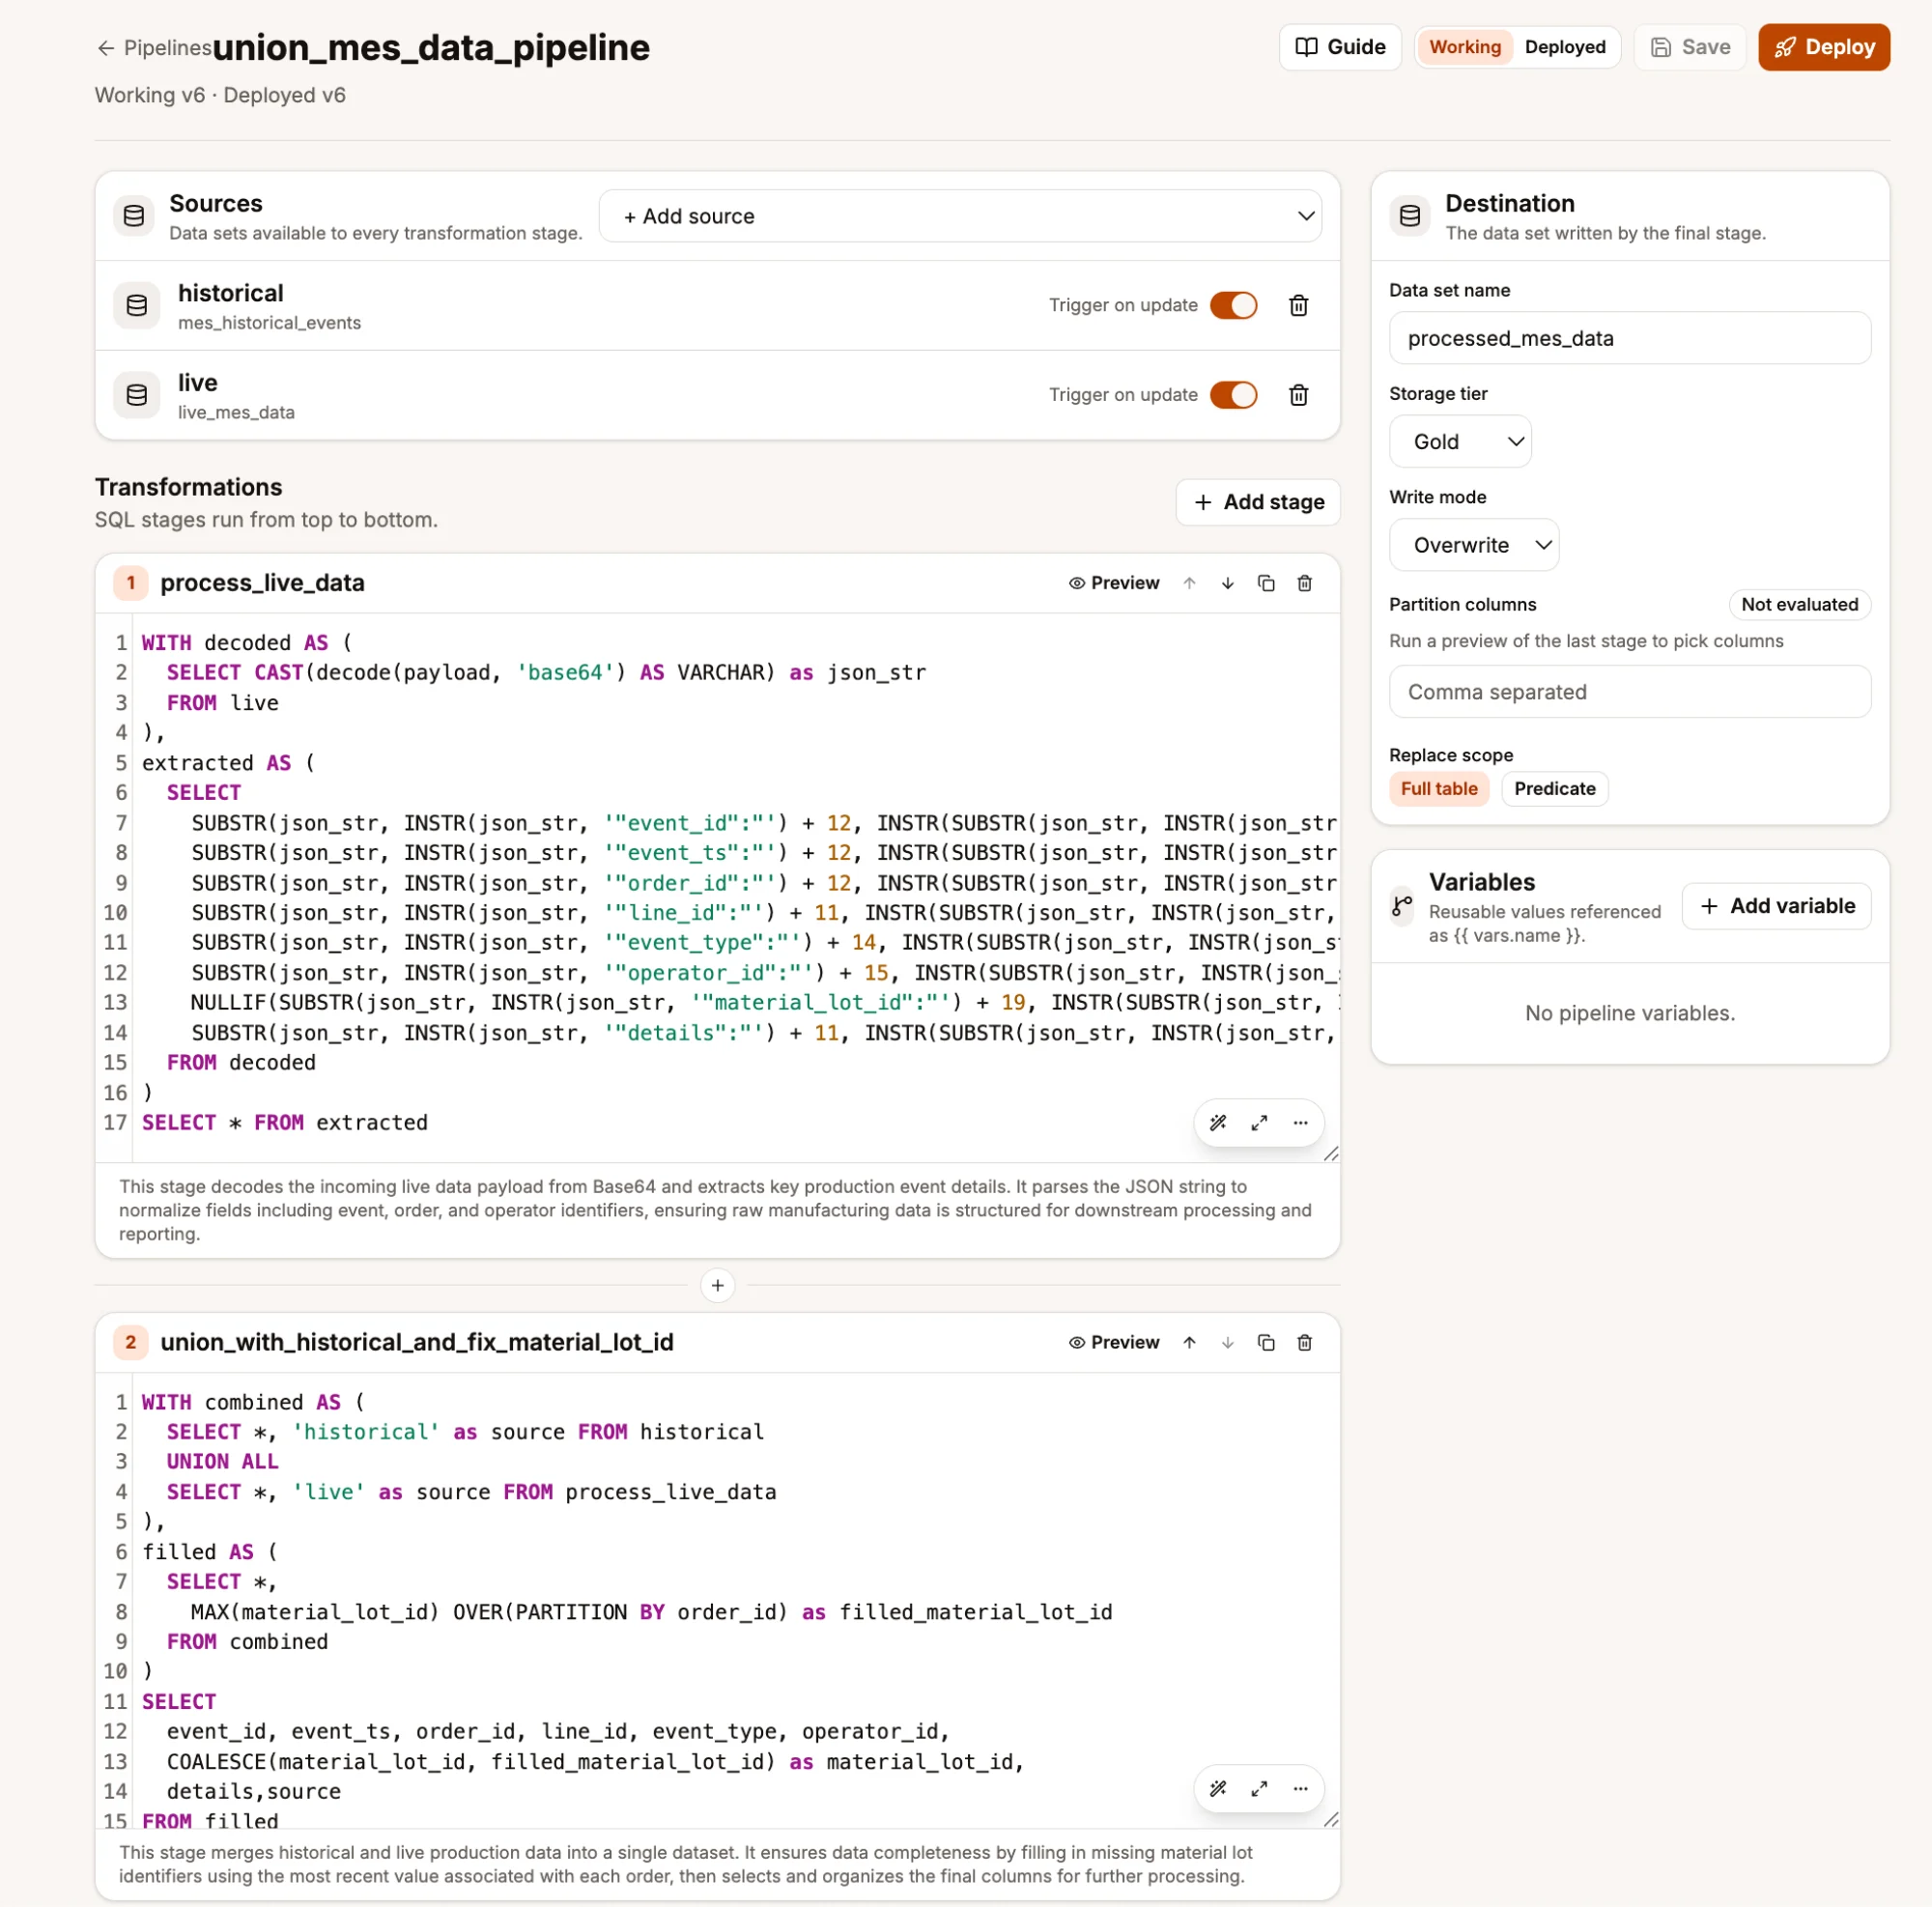Click the pipeline title union_mes_data_pipeline
This screenshot has height=1907, width=1932.
[x=431, y=48]
